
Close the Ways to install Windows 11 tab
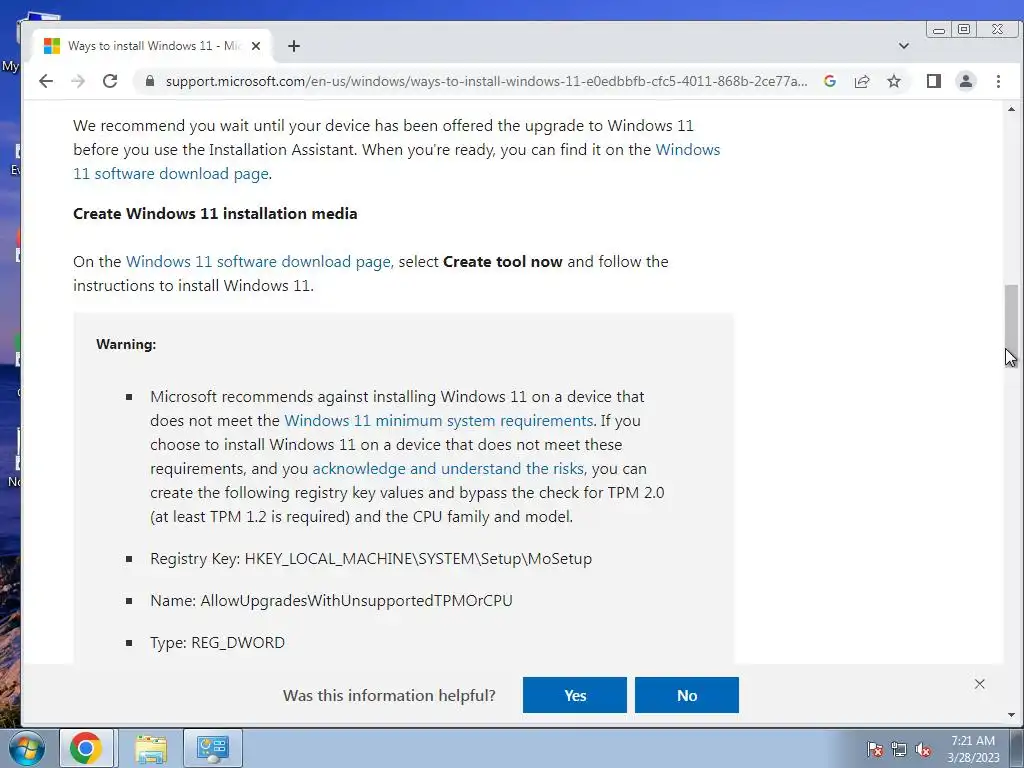coord(256,46)
